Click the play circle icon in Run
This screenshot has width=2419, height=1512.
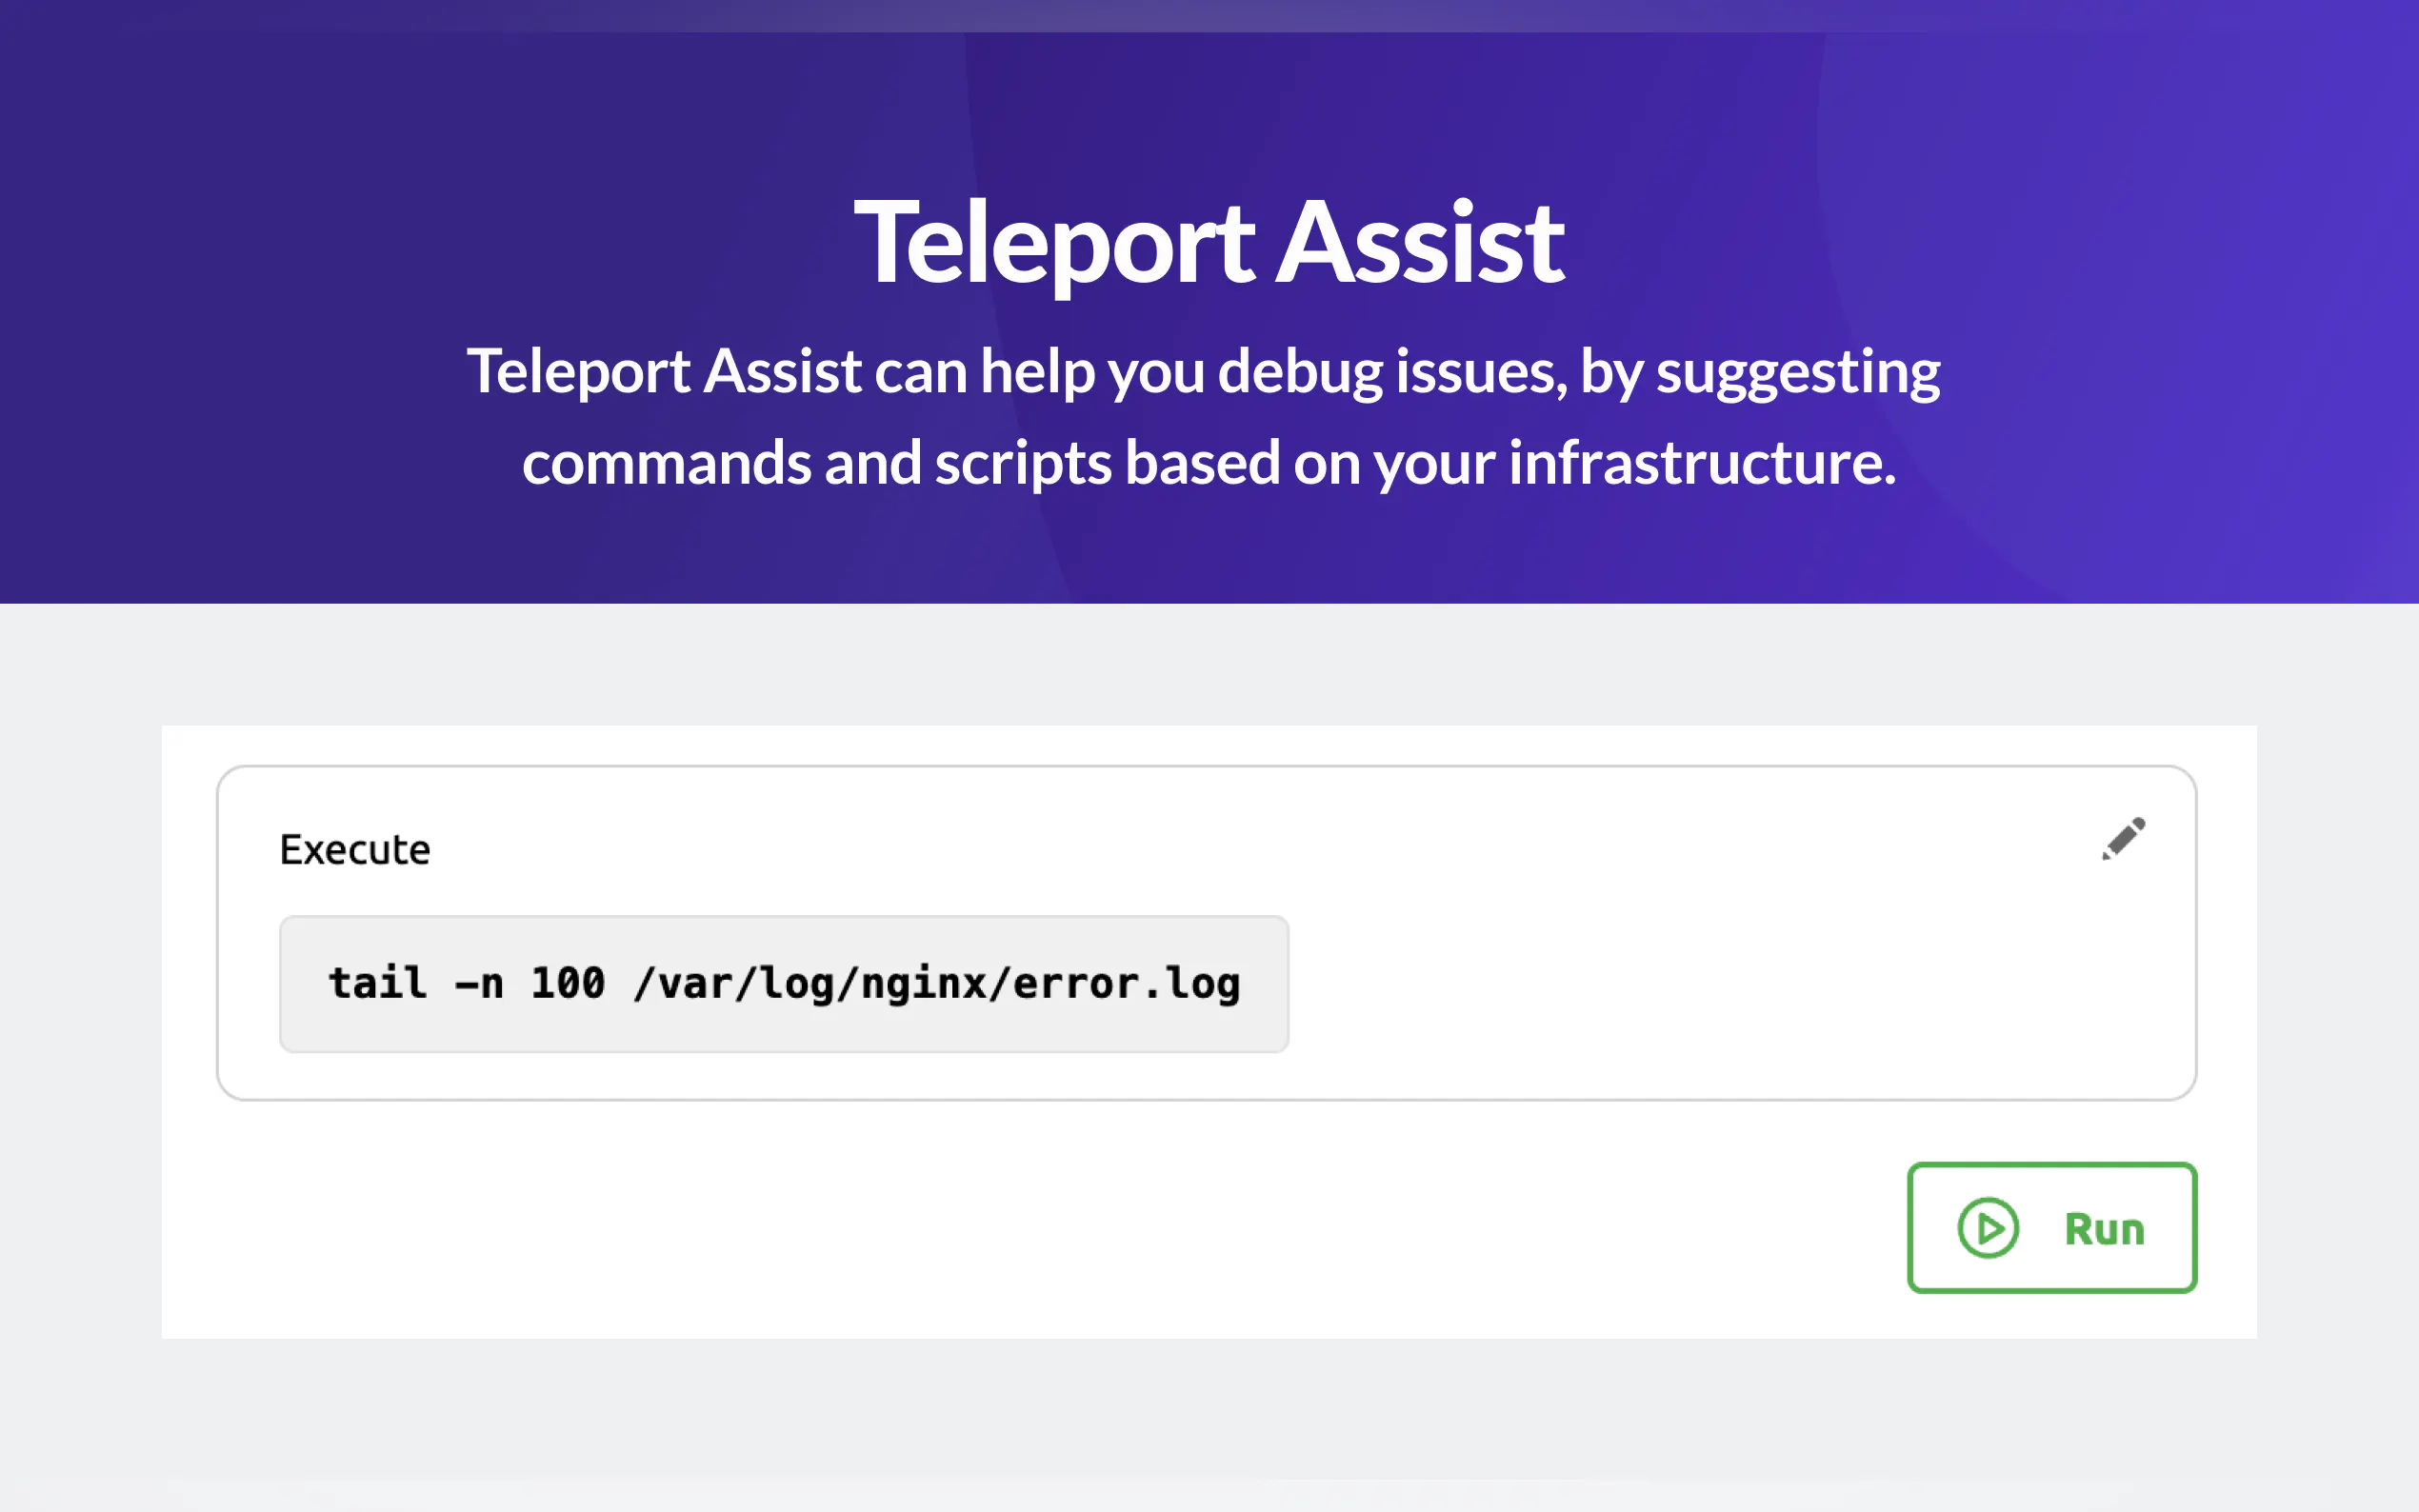click(1987, 1228)
